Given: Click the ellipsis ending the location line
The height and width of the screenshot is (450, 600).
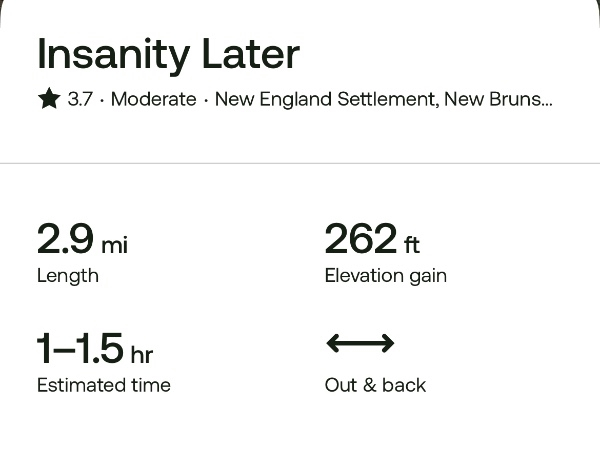Looking at the screenshot, I should pos(545,103).
